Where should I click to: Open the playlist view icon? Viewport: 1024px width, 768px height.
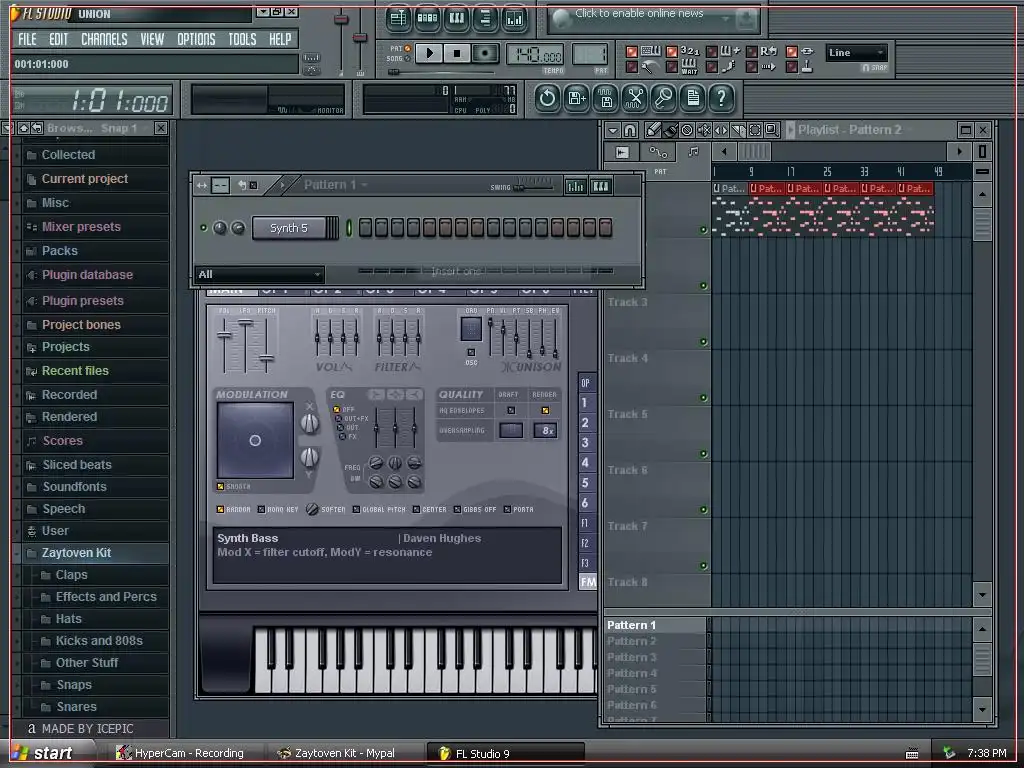coord(398,18)
